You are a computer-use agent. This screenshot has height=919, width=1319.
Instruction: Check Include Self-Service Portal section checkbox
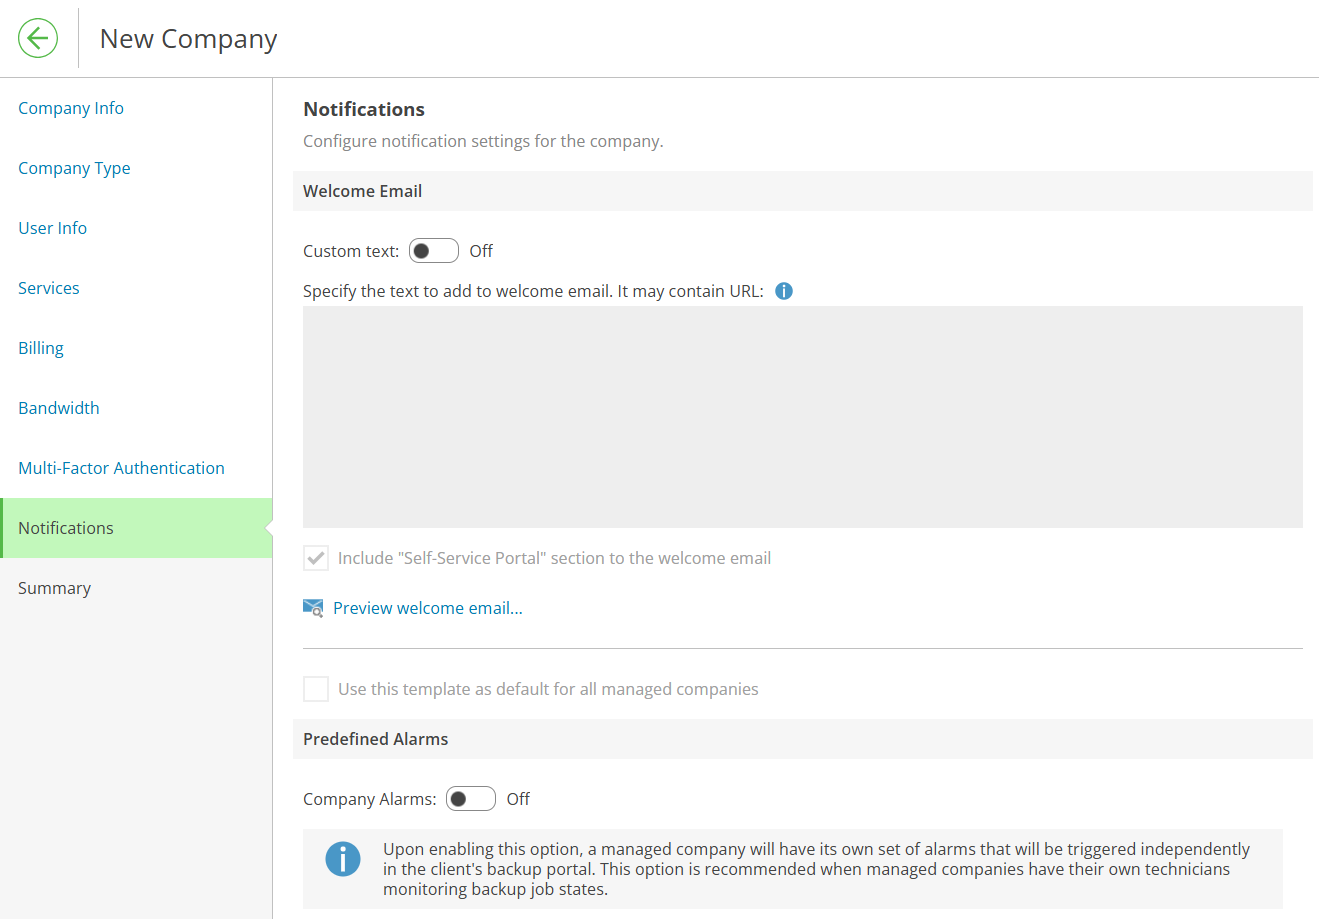316,558
